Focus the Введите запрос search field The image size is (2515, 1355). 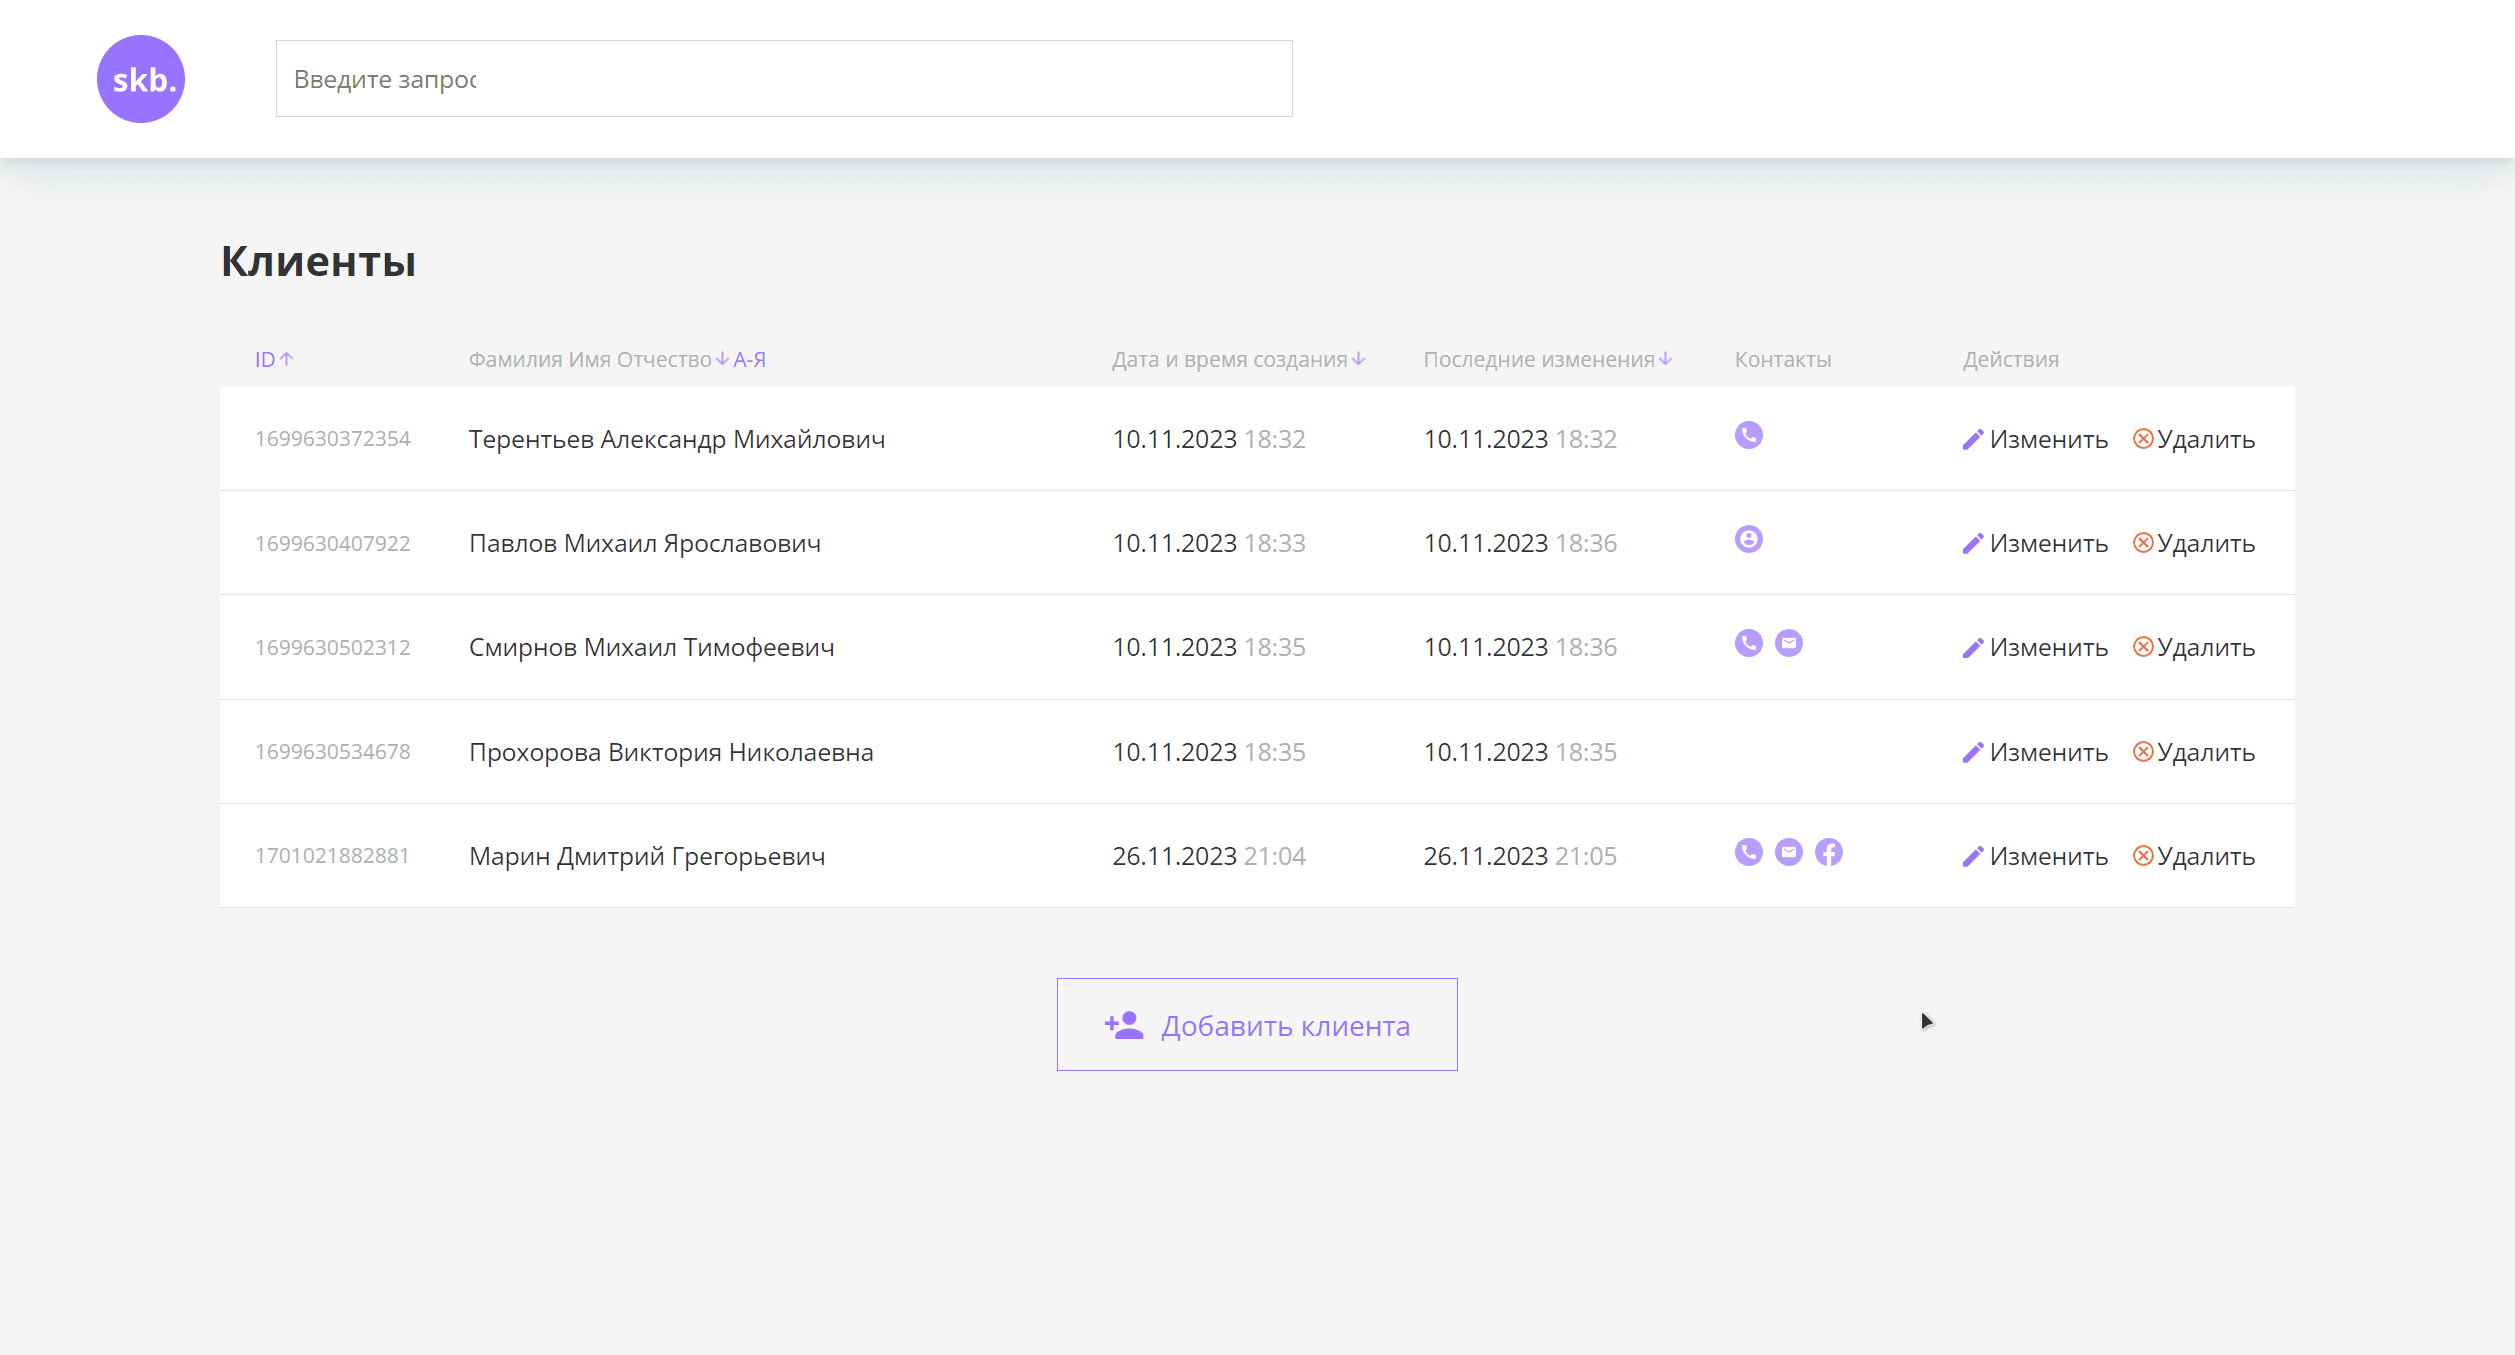(783, 79)
